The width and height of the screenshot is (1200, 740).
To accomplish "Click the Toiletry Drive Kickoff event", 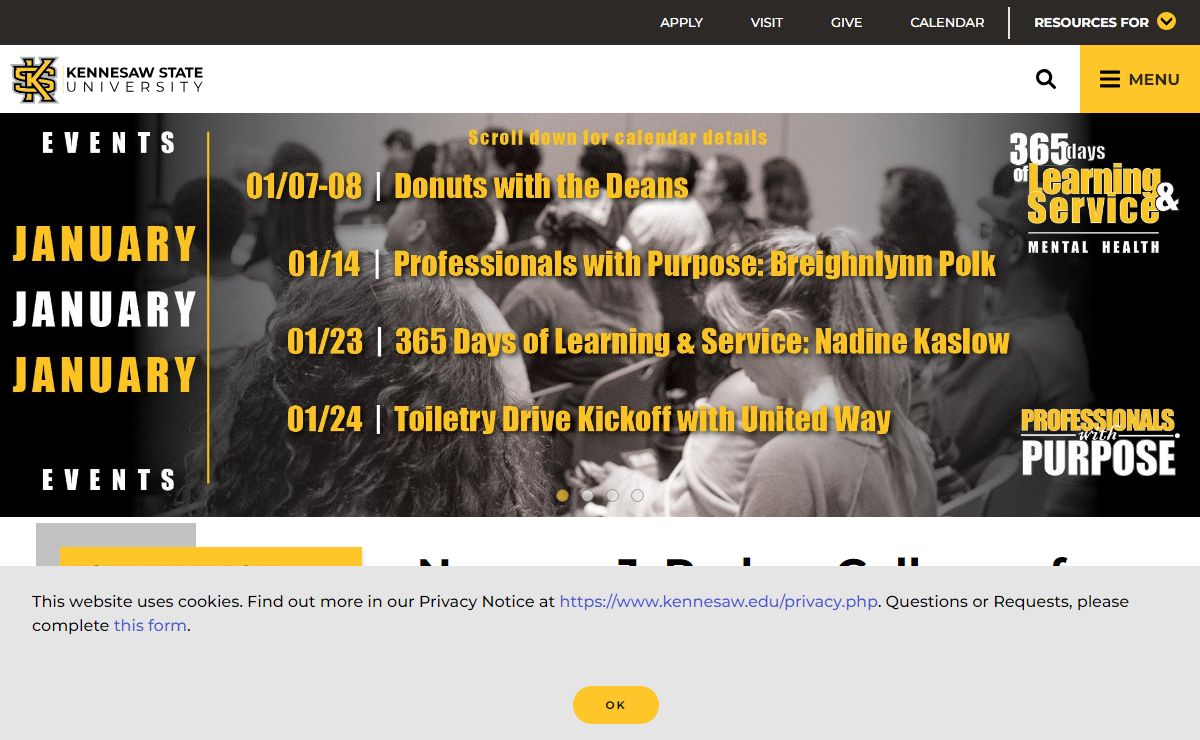I will 589,418.
